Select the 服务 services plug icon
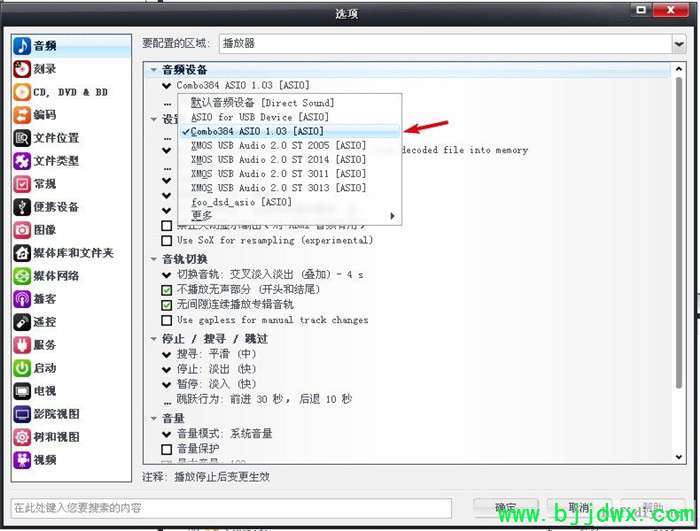 coord(22,345)
